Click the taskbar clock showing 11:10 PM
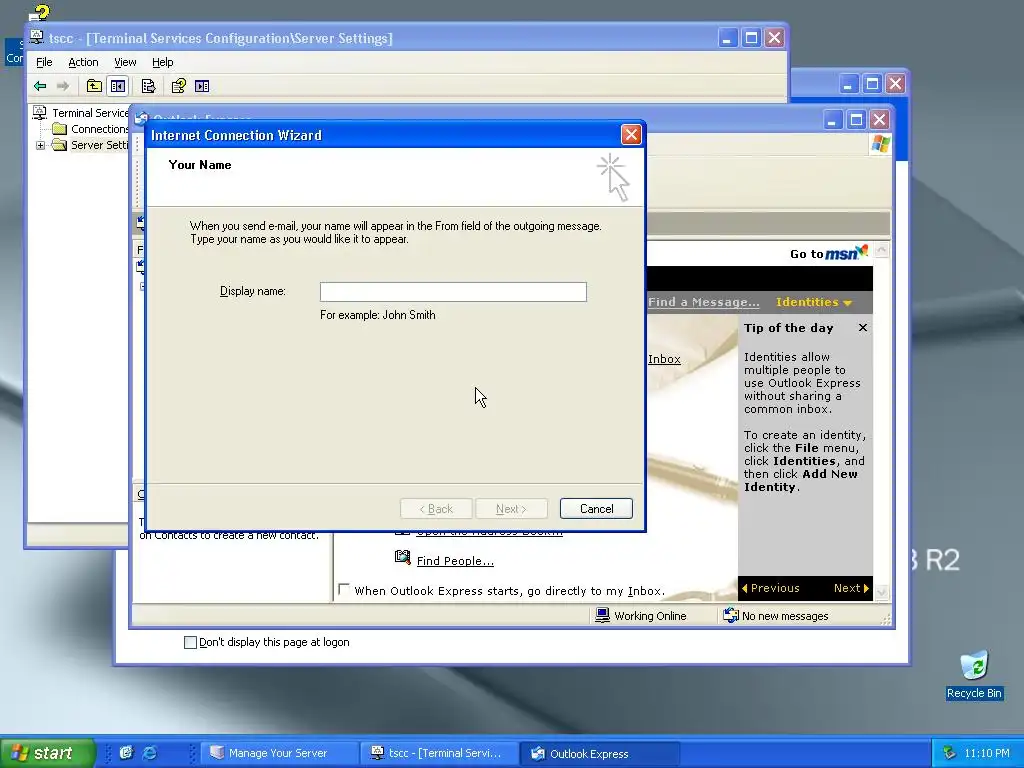This screenshot has width=1024, height=768. (987, 753)
